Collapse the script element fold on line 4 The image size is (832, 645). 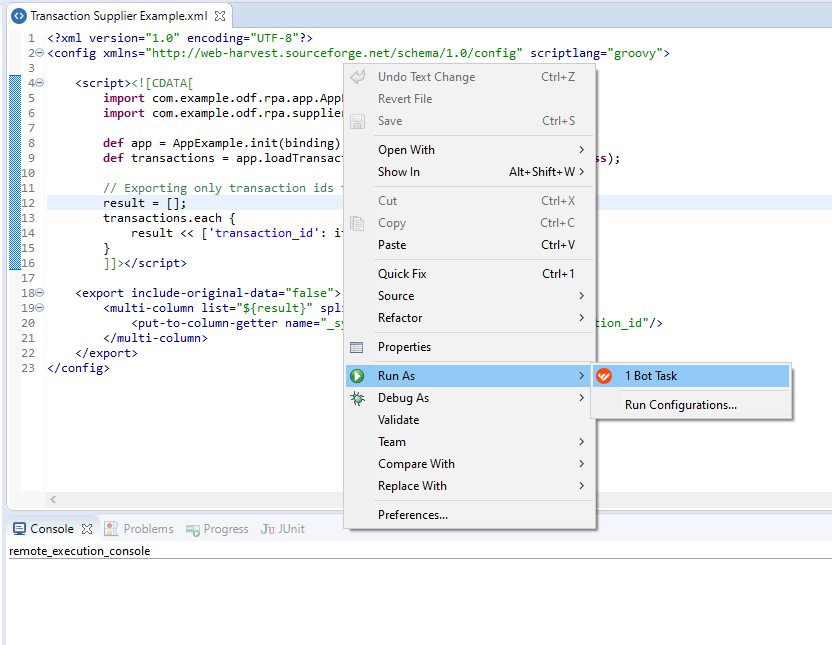[x=39, y=83]
